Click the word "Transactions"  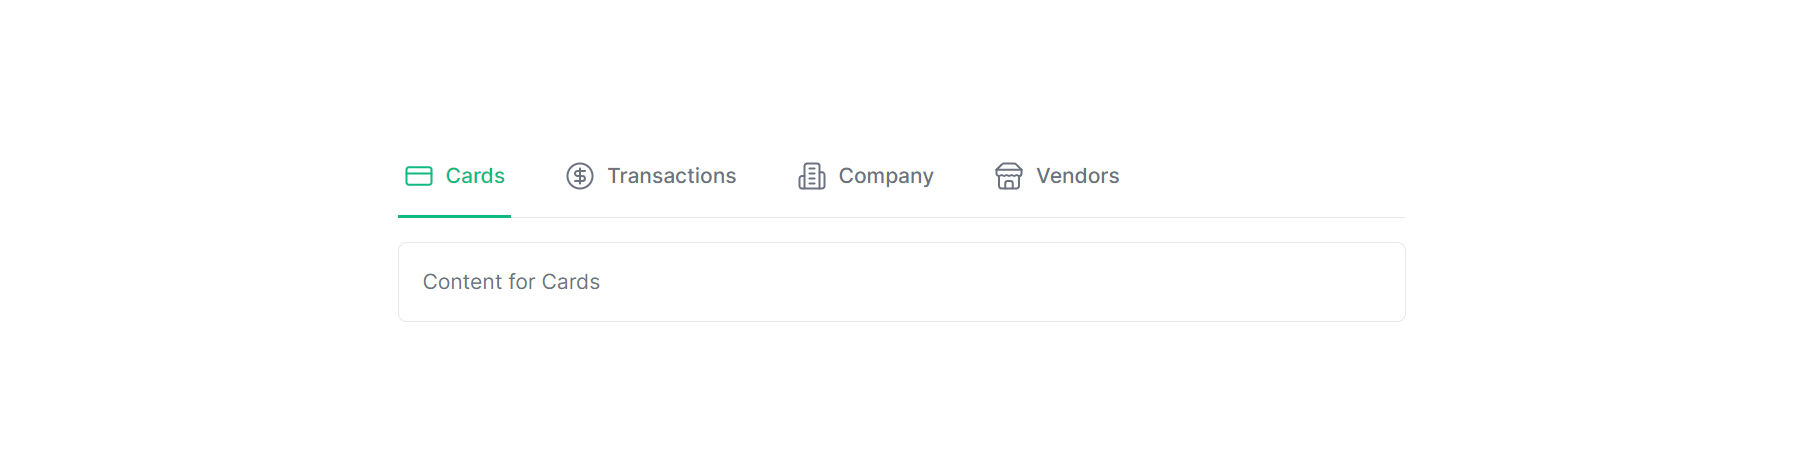pyautogui.click(x=672, y=176)
